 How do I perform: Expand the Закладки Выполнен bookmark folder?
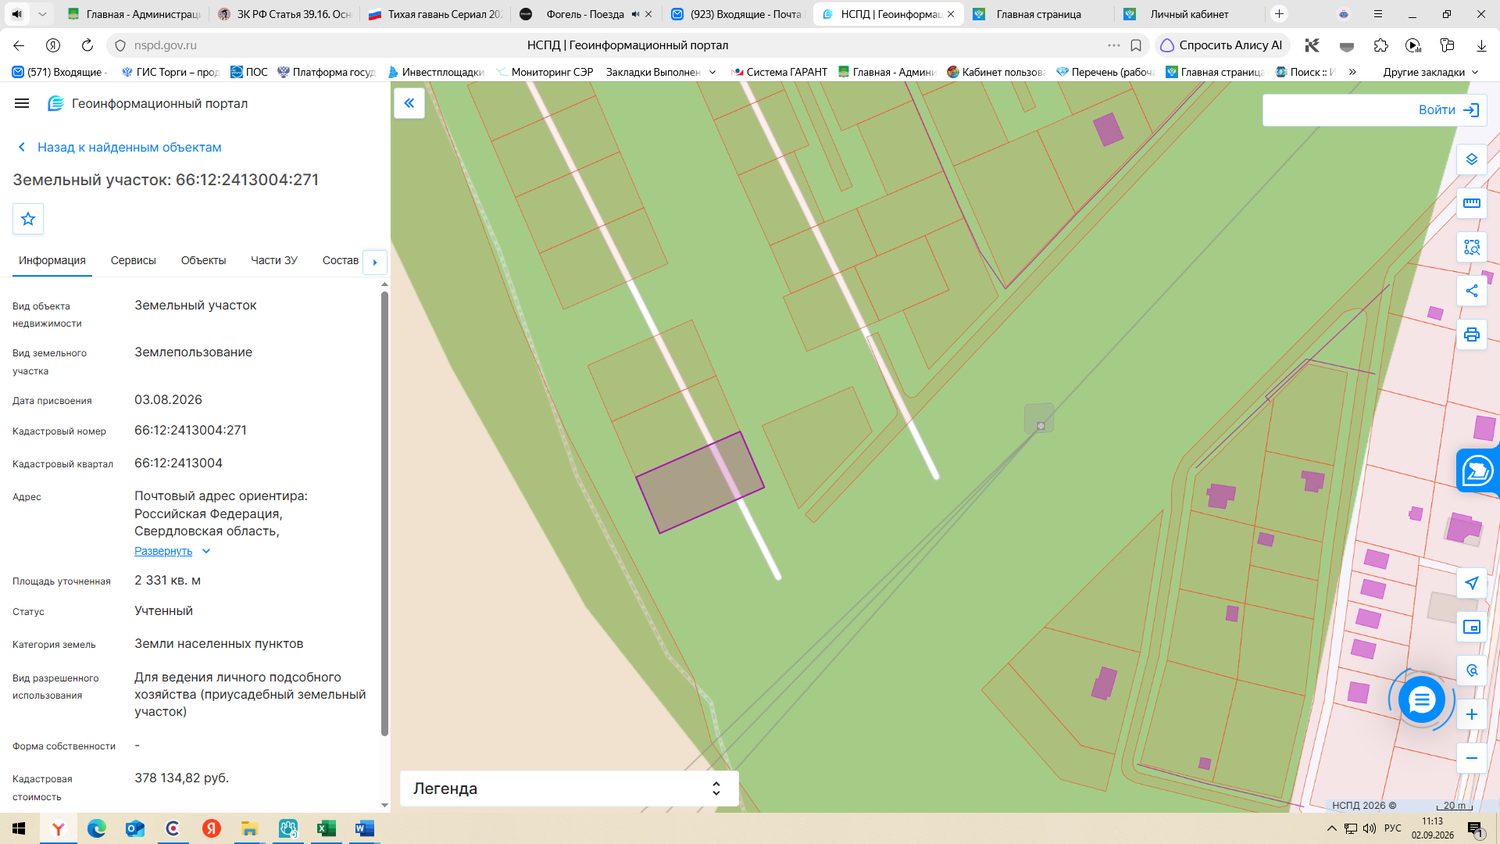661,72
